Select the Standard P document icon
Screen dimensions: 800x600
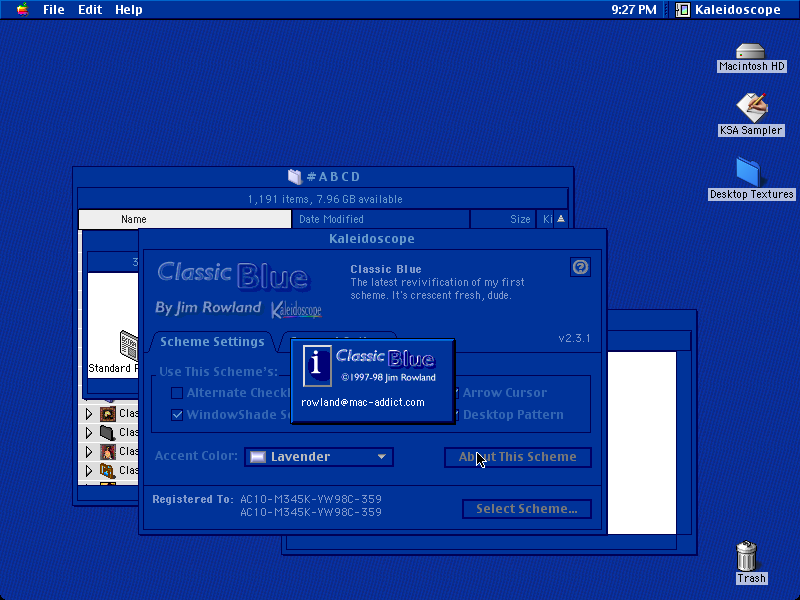[x=129, y=345]
